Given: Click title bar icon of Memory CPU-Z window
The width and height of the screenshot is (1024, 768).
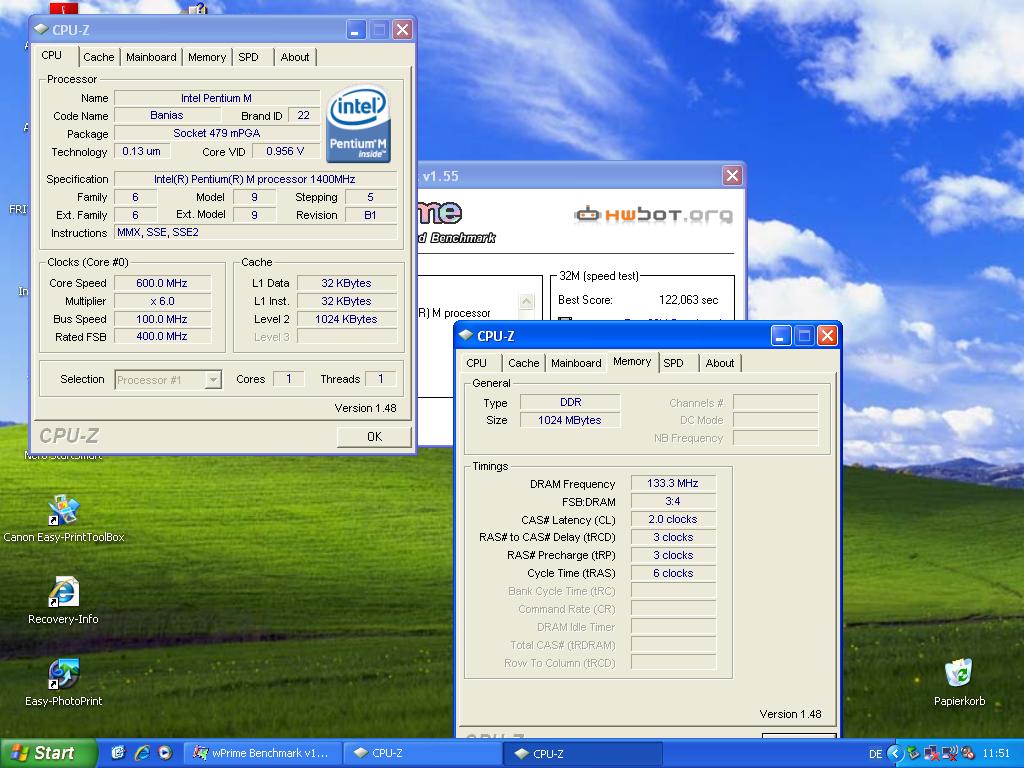Looking at the screenshot, I should (x=466, y=336).
